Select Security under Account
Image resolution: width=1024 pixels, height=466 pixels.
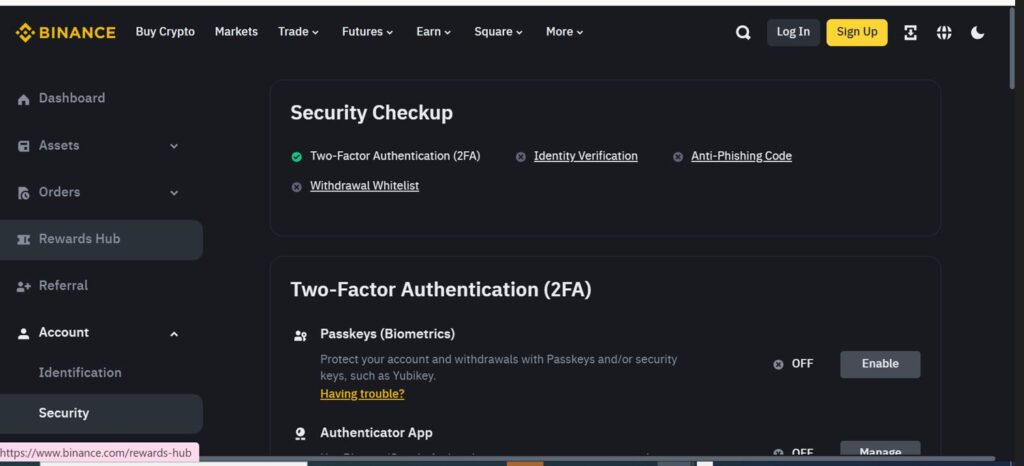point(101,413)
